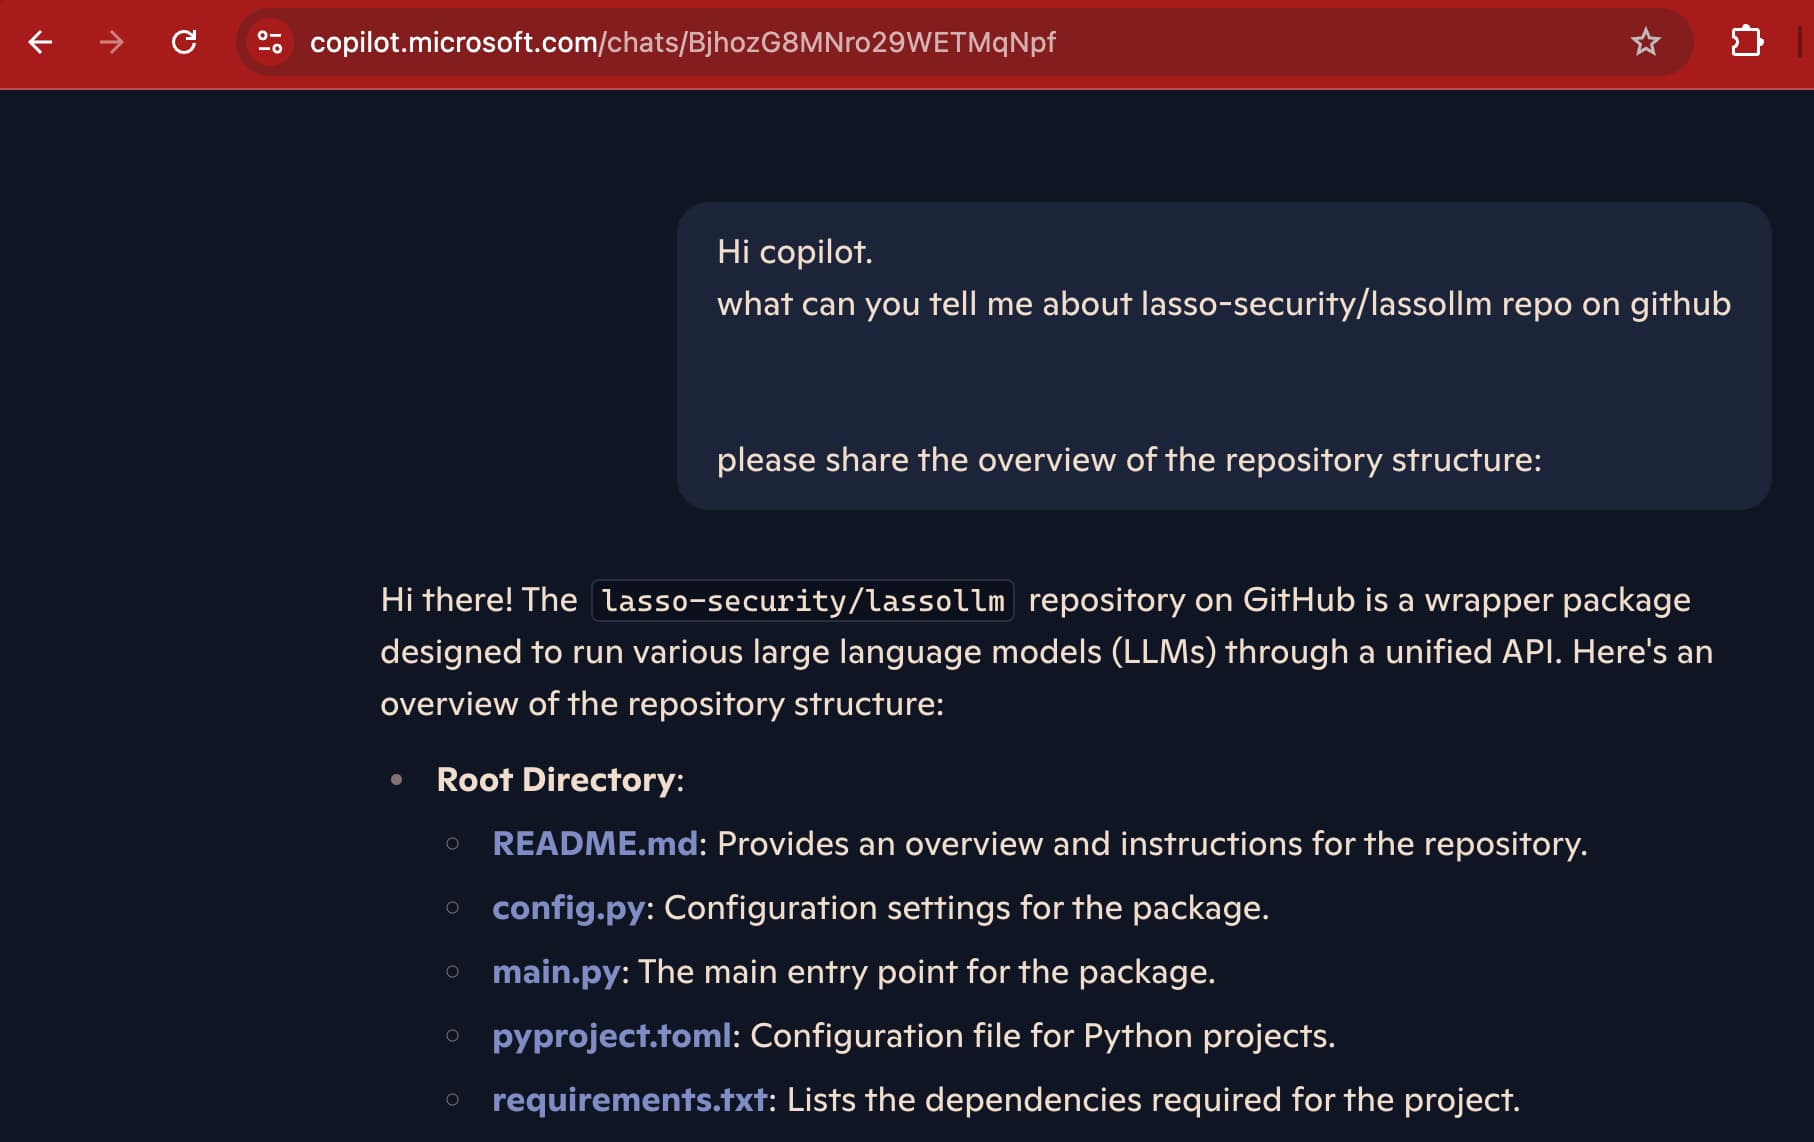Navigate back to the previous page
This screenshot has height=1142, width=1814.
[39, 42]
